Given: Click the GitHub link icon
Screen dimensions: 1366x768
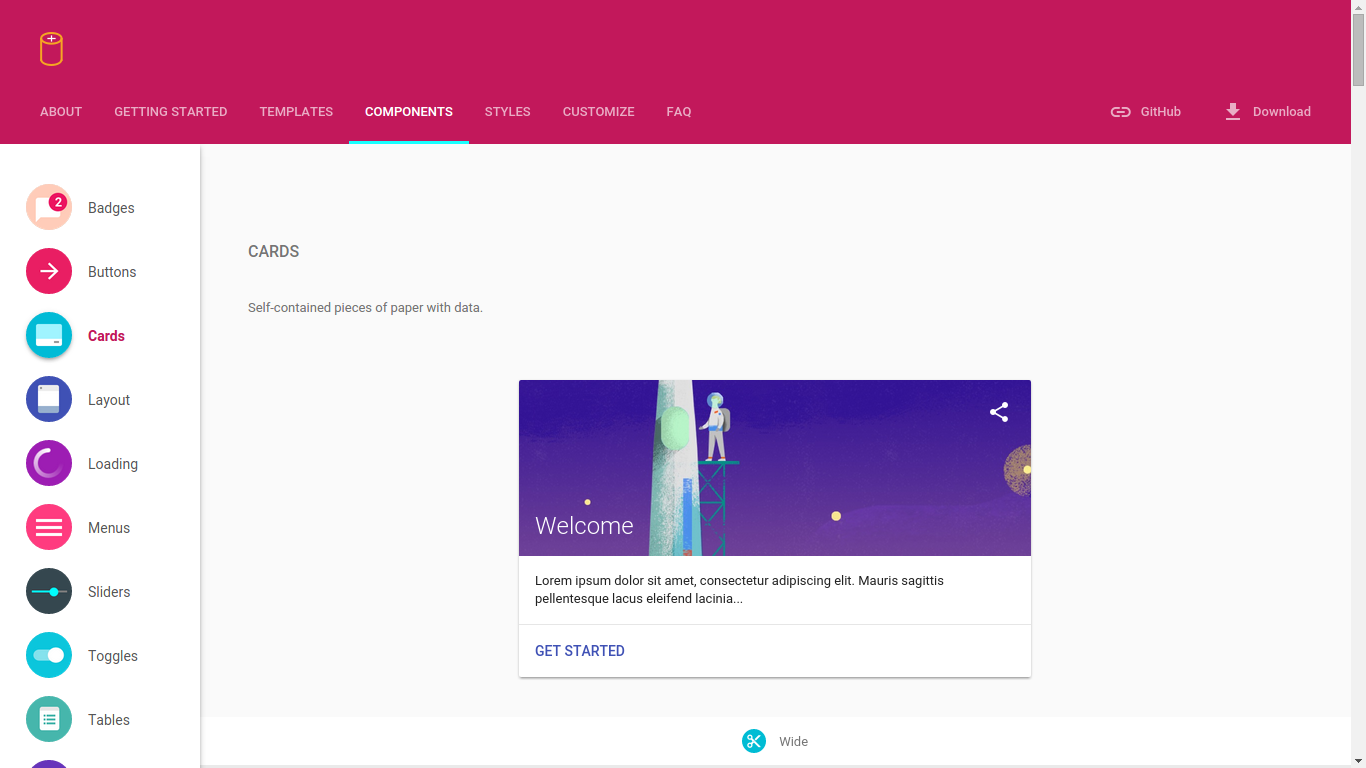Looking at the screenshot, I should click(1121, 112).
